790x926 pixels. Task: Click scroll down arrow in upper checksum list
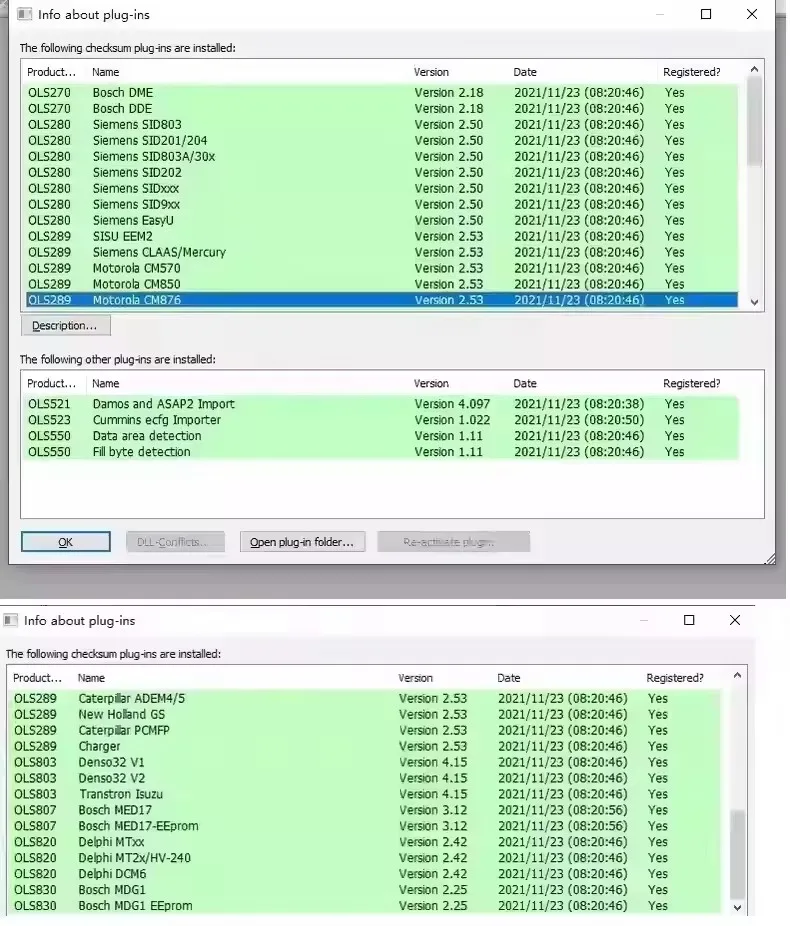pyautogui.click(x=754, y=302)
